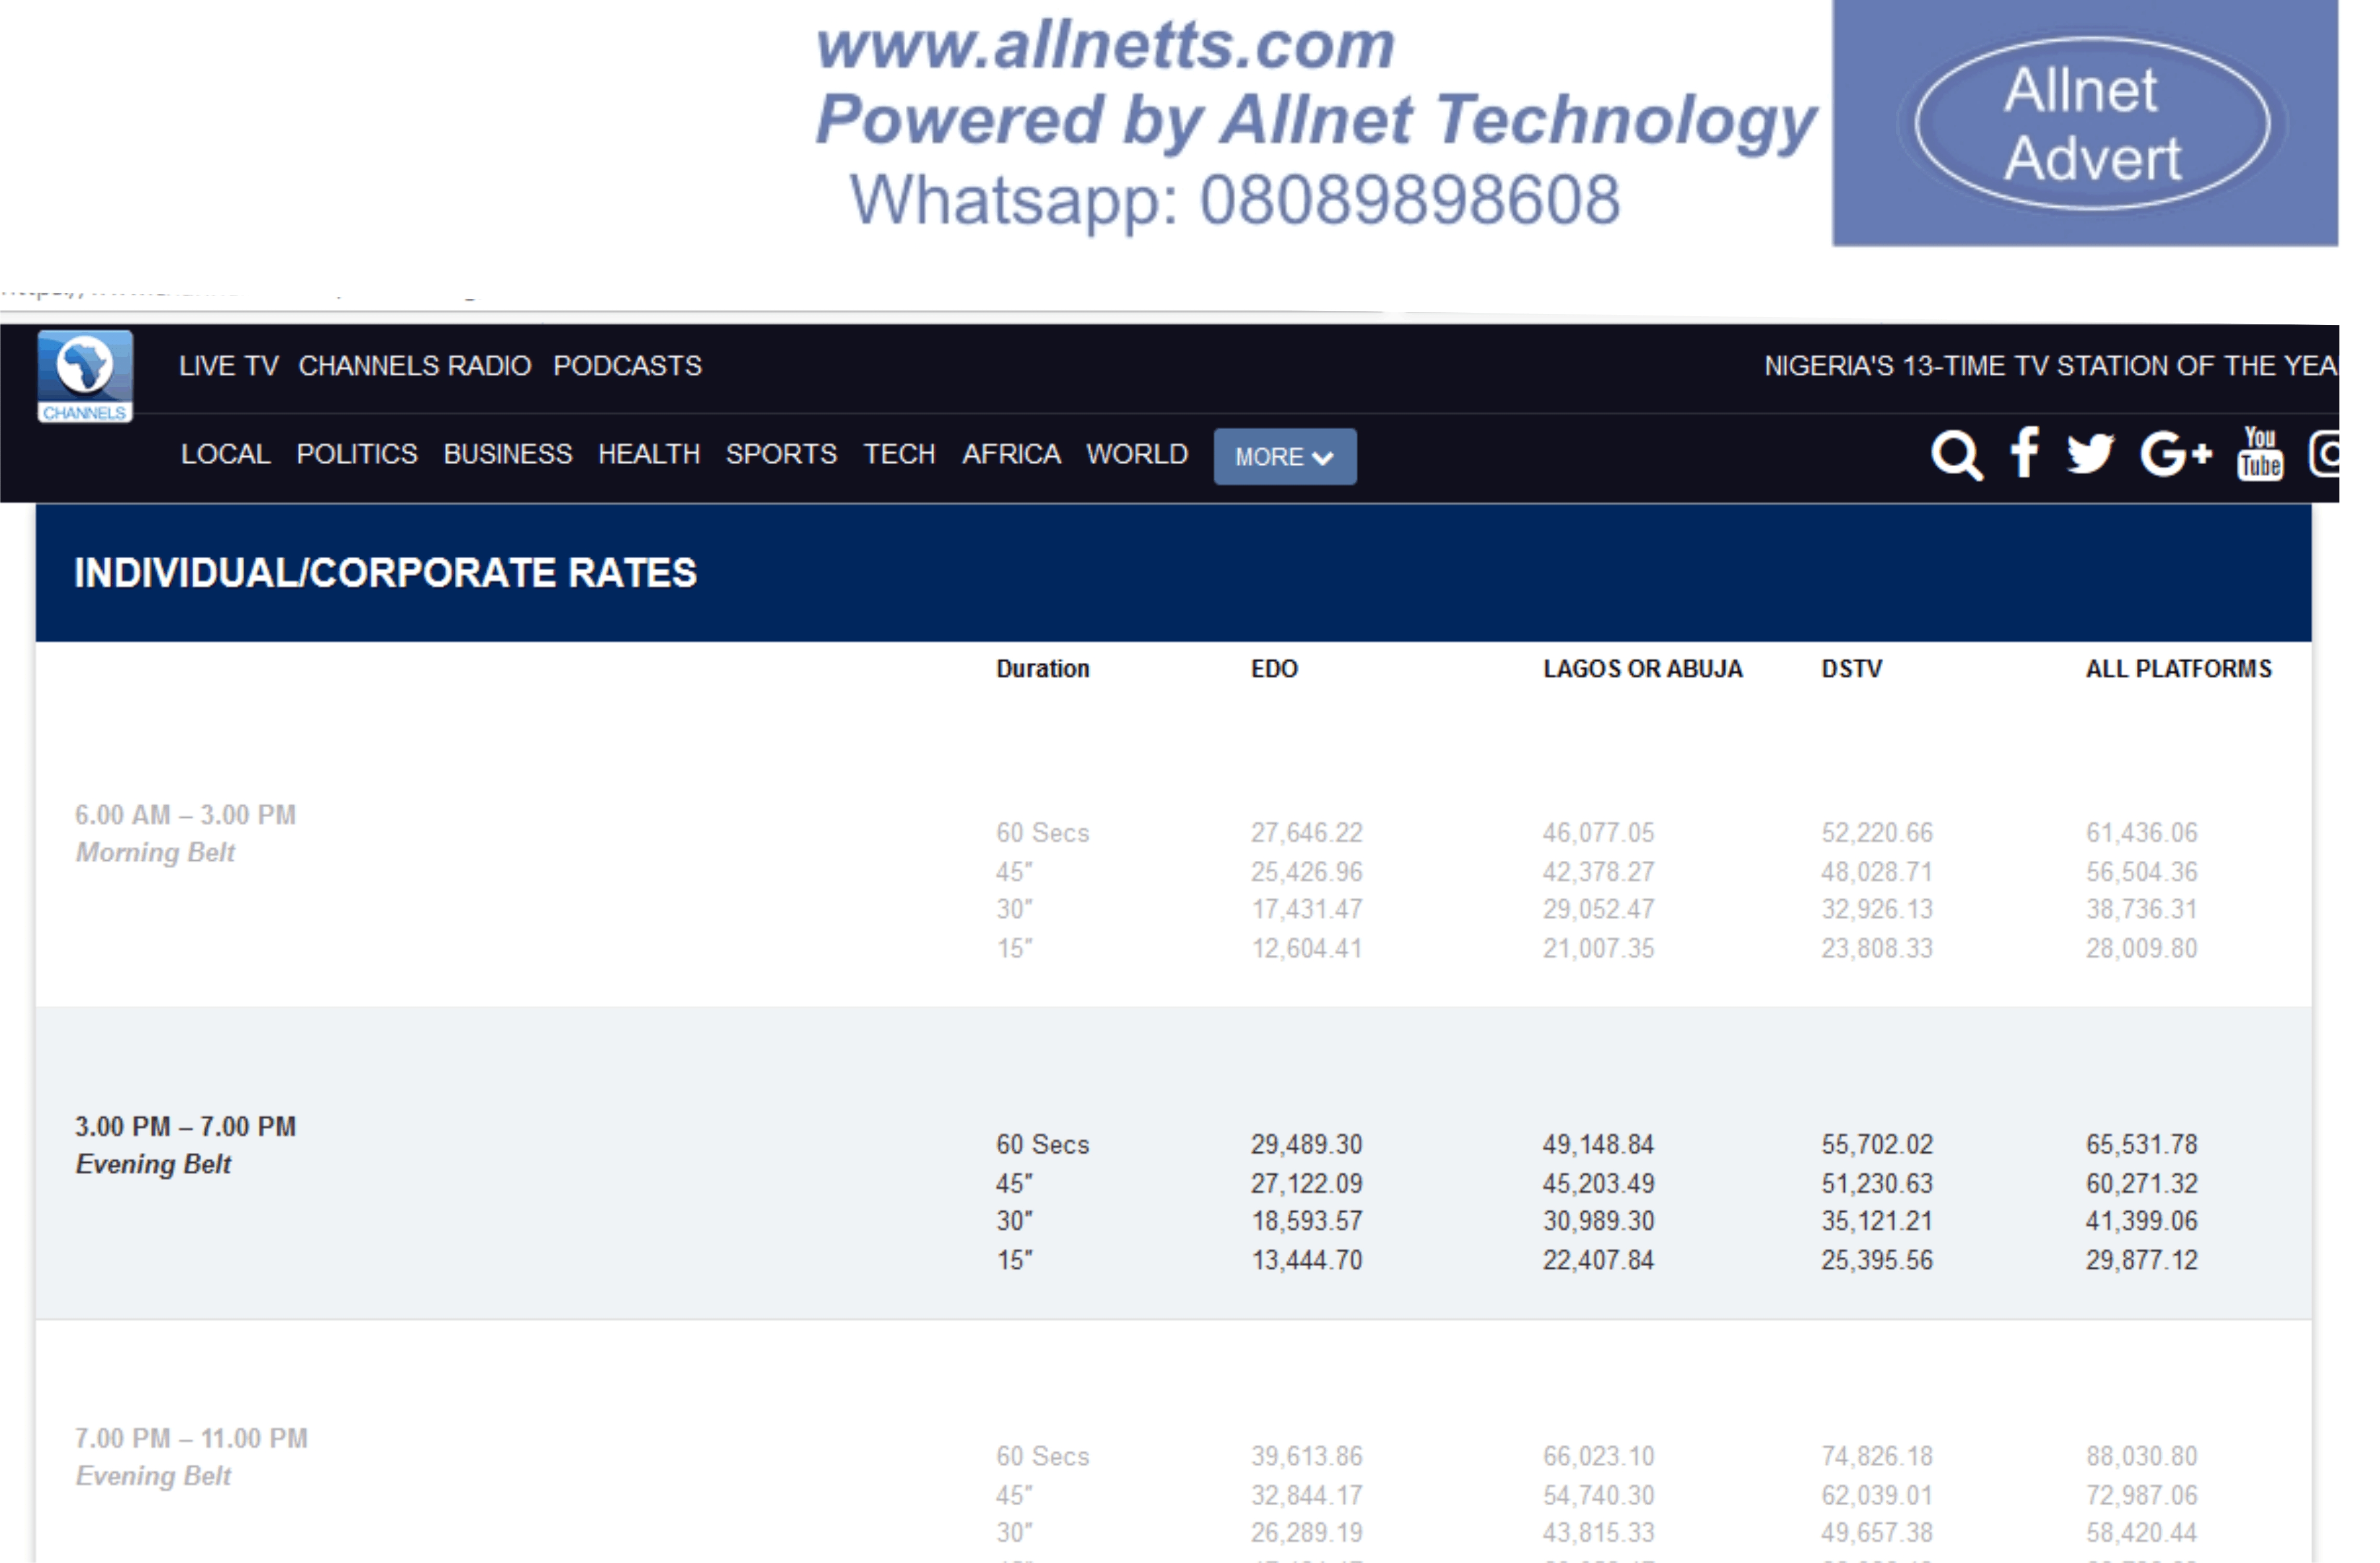Navigate to BUSINESS news

(507, 454)
